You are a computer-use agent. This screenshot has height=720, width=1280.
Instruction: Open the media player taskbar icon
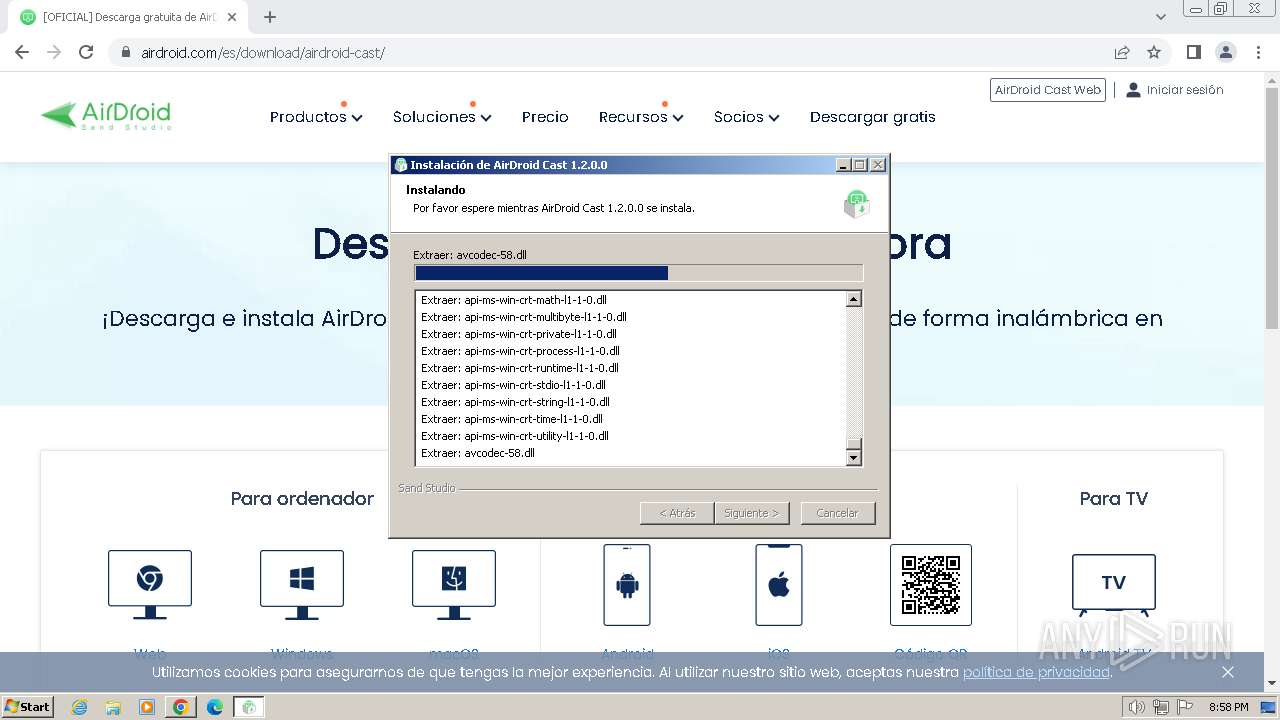tap(147, 707)
